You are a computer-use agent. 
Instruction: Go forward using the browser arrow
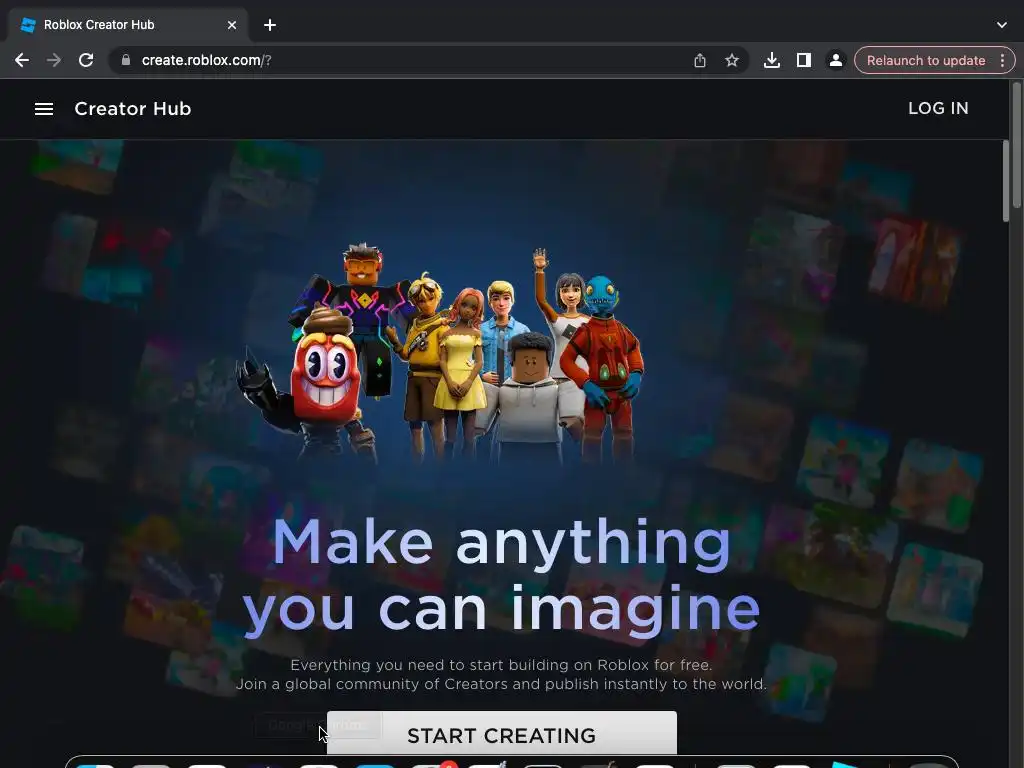click(x=54, y=60)
